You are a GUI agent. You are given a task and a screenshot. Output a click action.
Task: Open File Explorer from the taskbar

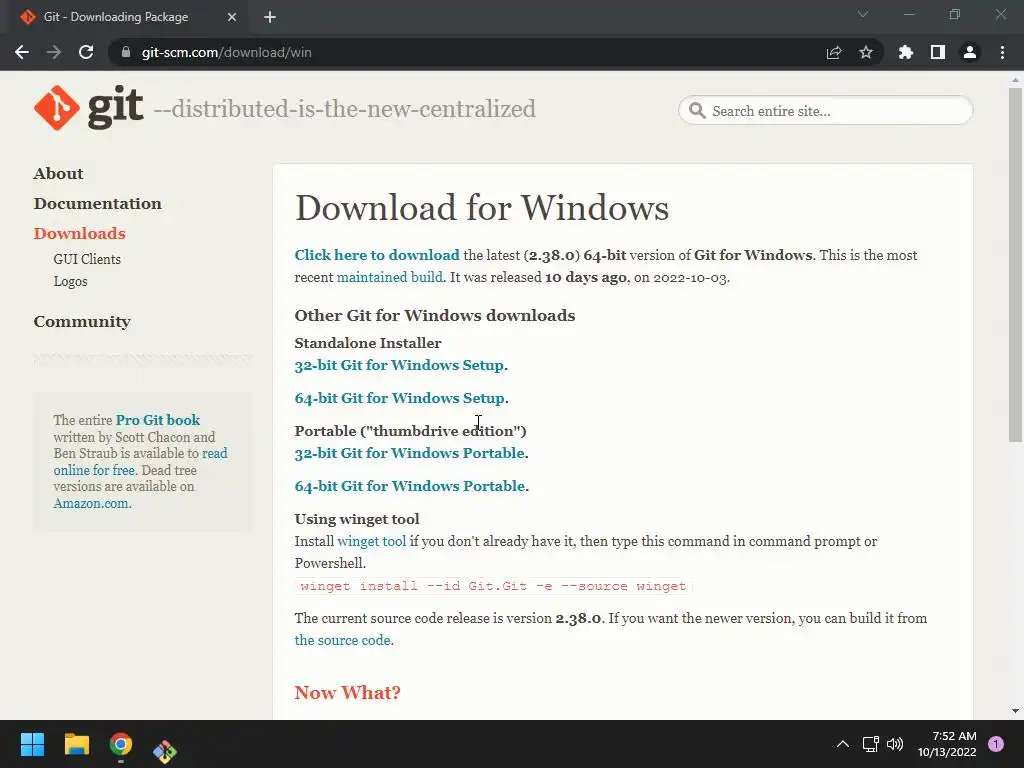(x=76, y=744)
